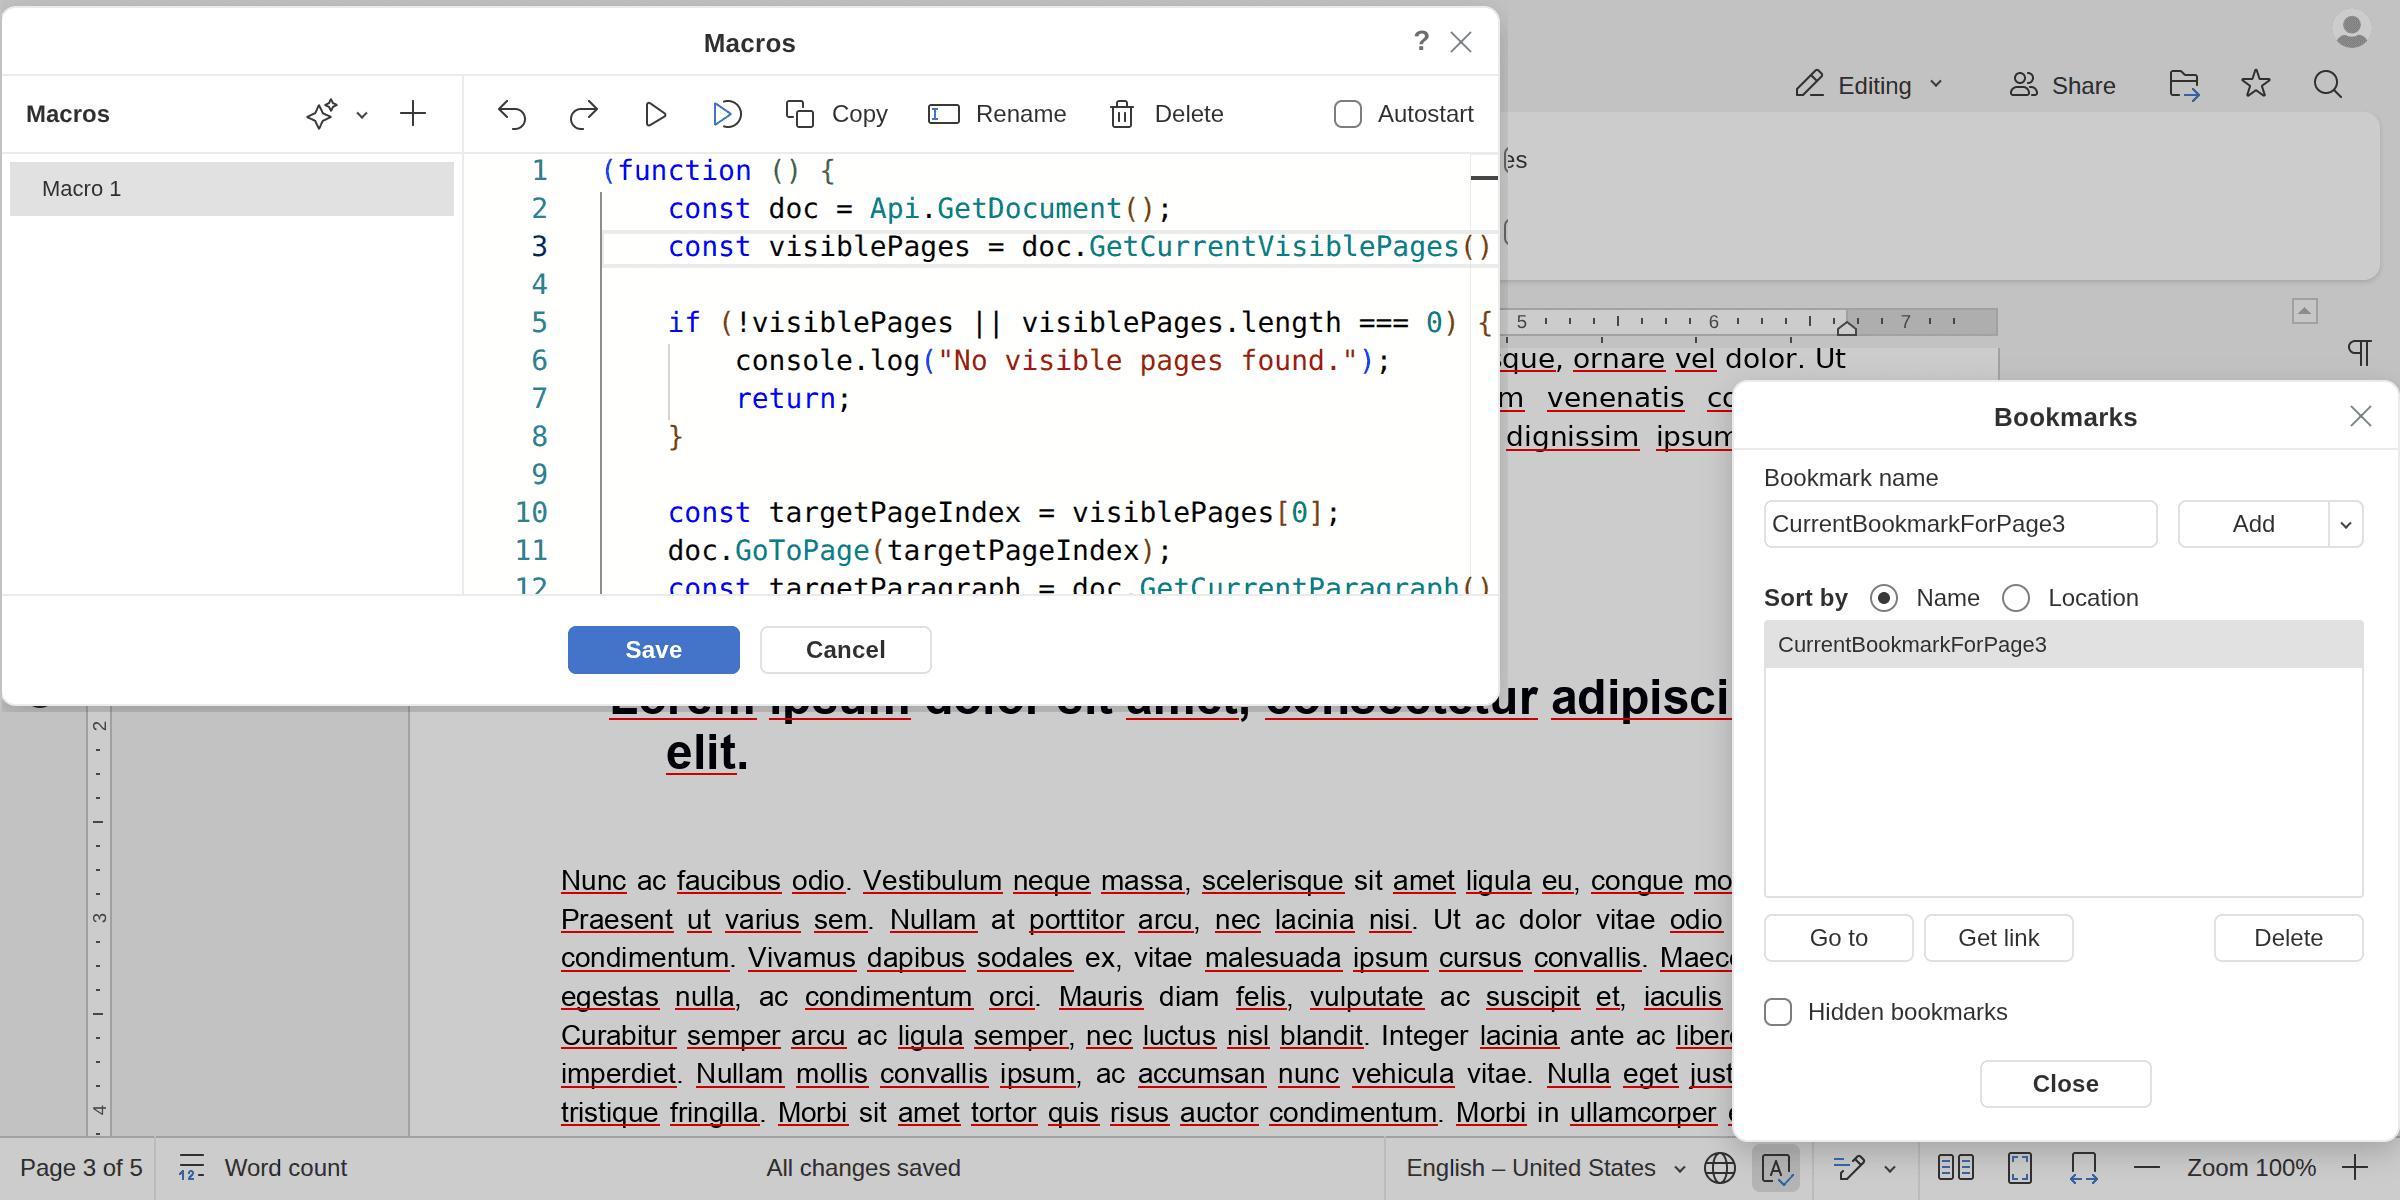Go to the CurrentBookmarkForPage3 bookmark

pos(1837,938)
